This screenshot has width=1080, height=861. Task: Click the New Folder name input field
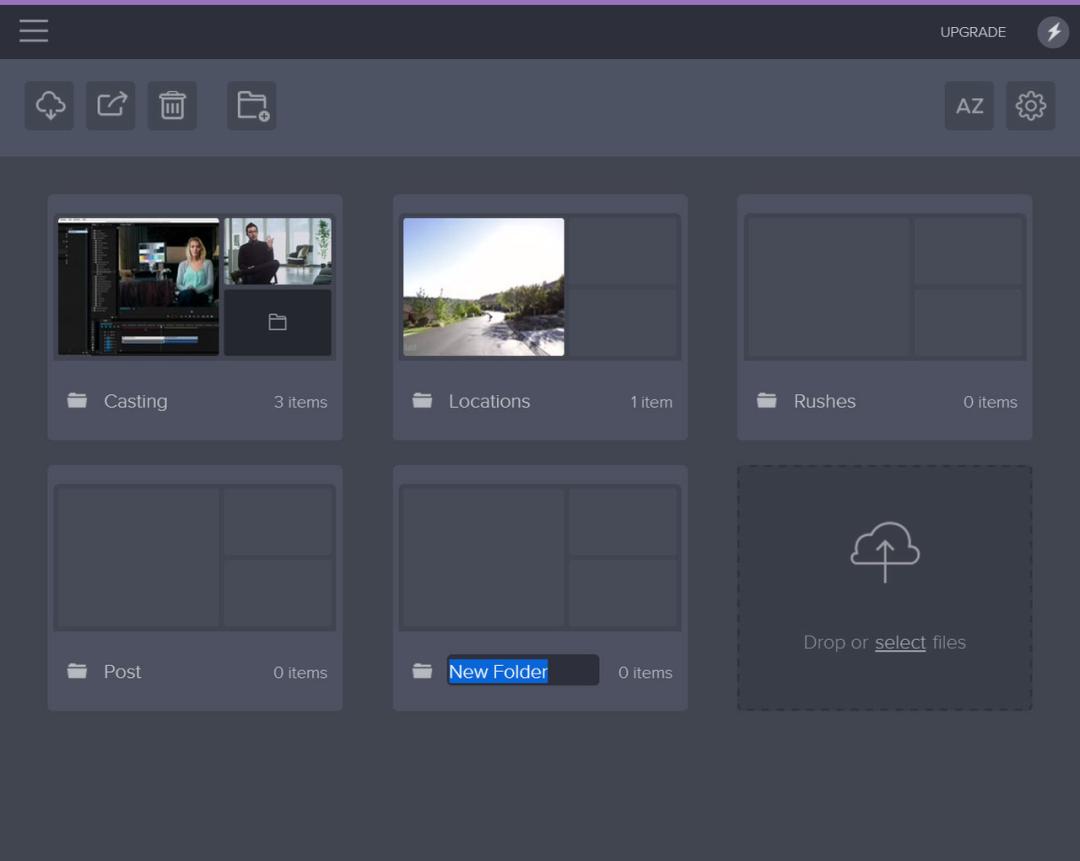pyautogui.click(x=522, y=671)
